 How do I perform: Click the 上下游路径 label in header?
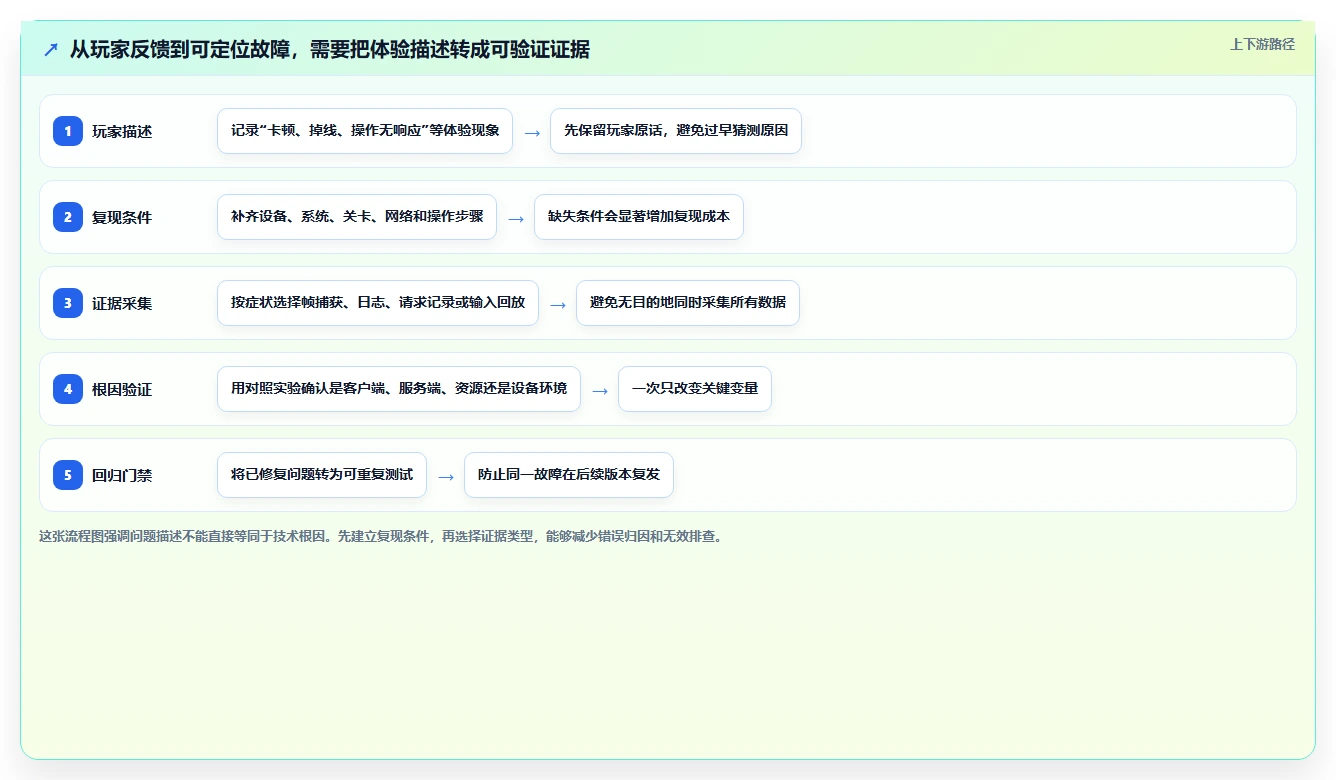[1262, 44]
